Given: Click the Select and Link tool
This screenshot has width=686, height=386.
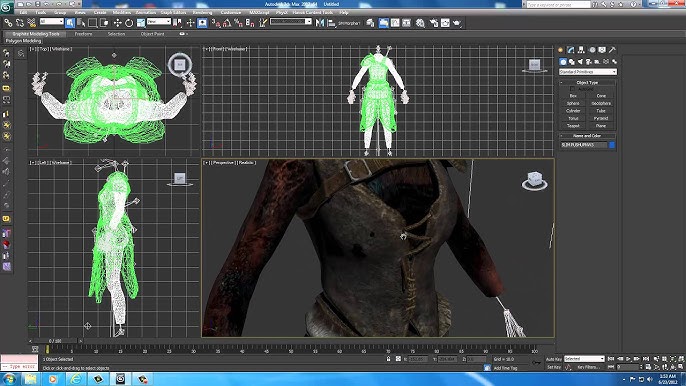Looking at the screenshot, I should click(x=8, y=23).
